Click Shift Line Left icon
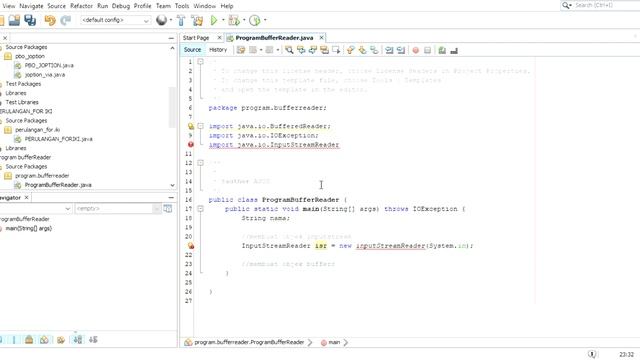 coord(389,50)
